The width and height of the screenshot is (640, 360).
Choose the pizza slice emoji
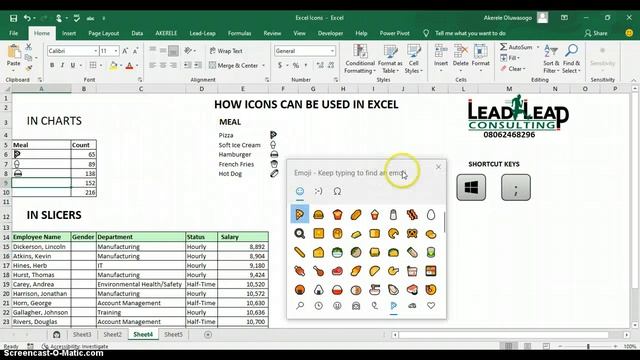300,214
